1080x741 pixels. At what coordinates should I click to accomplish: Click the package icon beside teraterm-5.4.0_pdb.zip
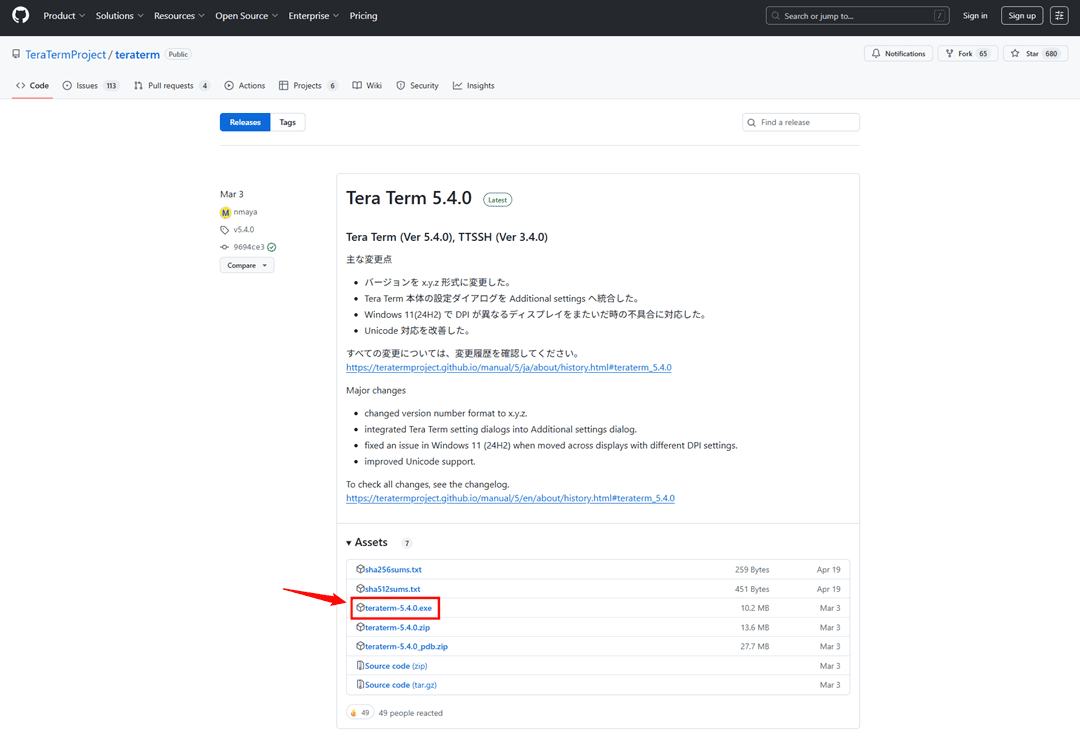(x=360, y=646)
